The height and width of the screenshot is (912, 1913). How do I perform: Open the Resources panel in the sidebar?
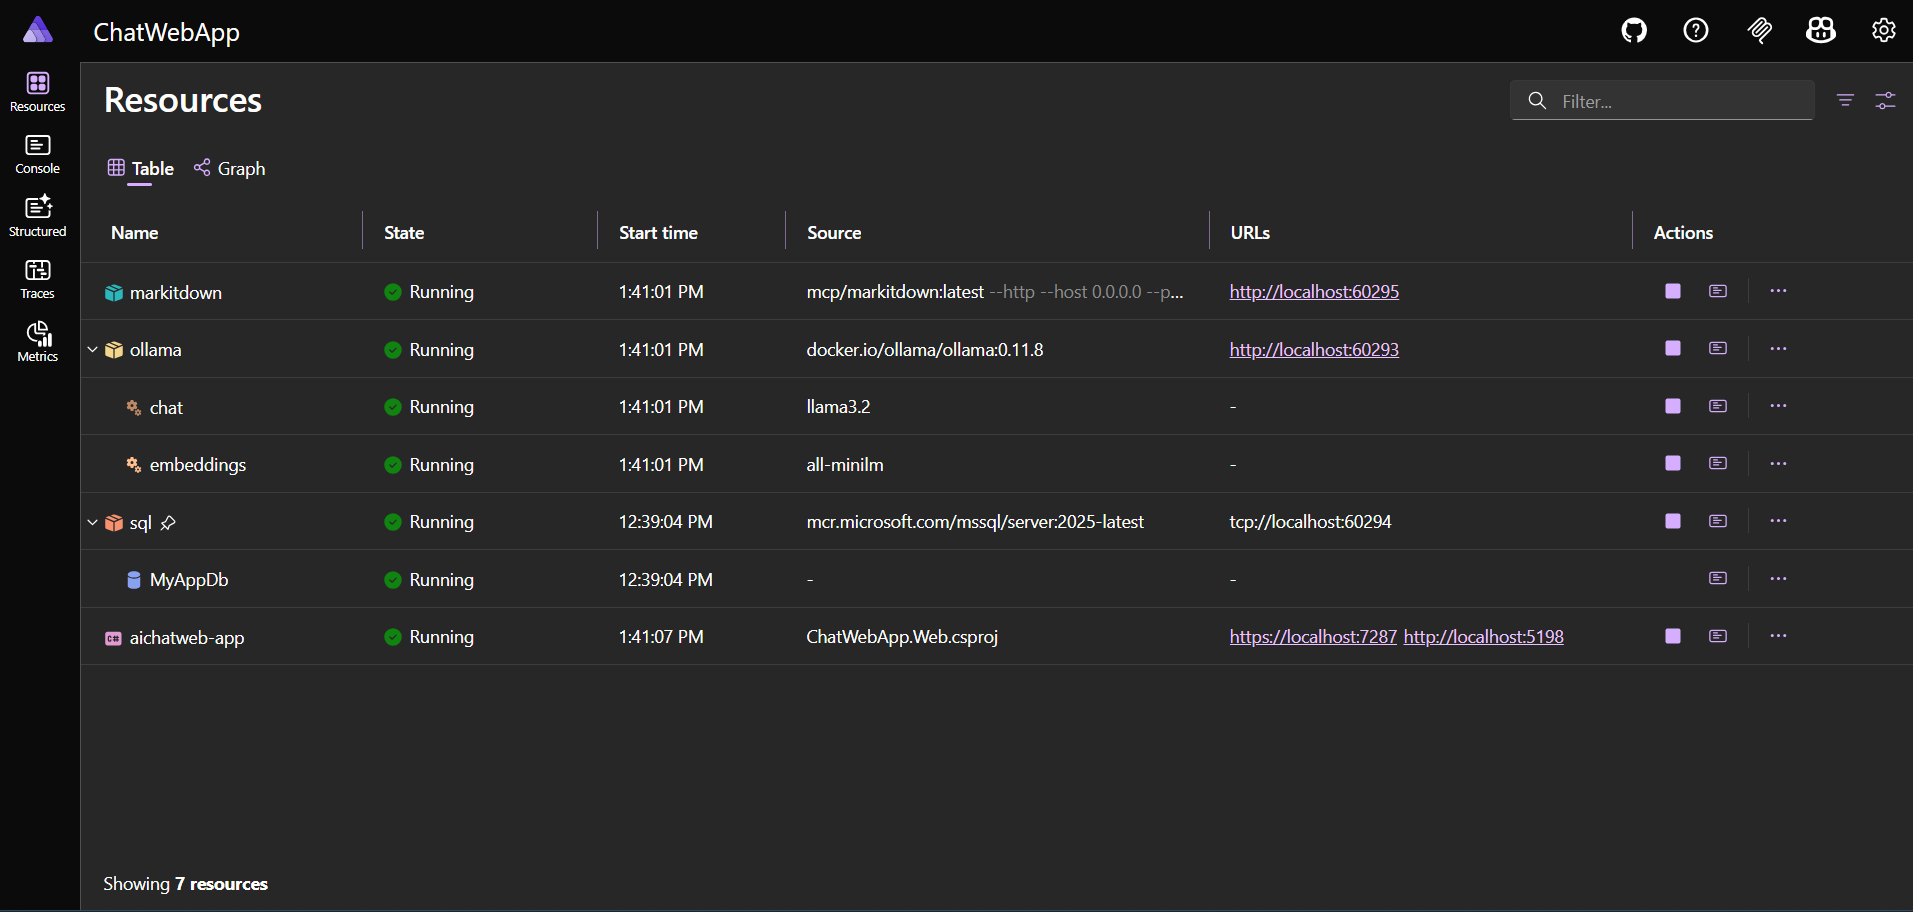click(x=37, y=90)
